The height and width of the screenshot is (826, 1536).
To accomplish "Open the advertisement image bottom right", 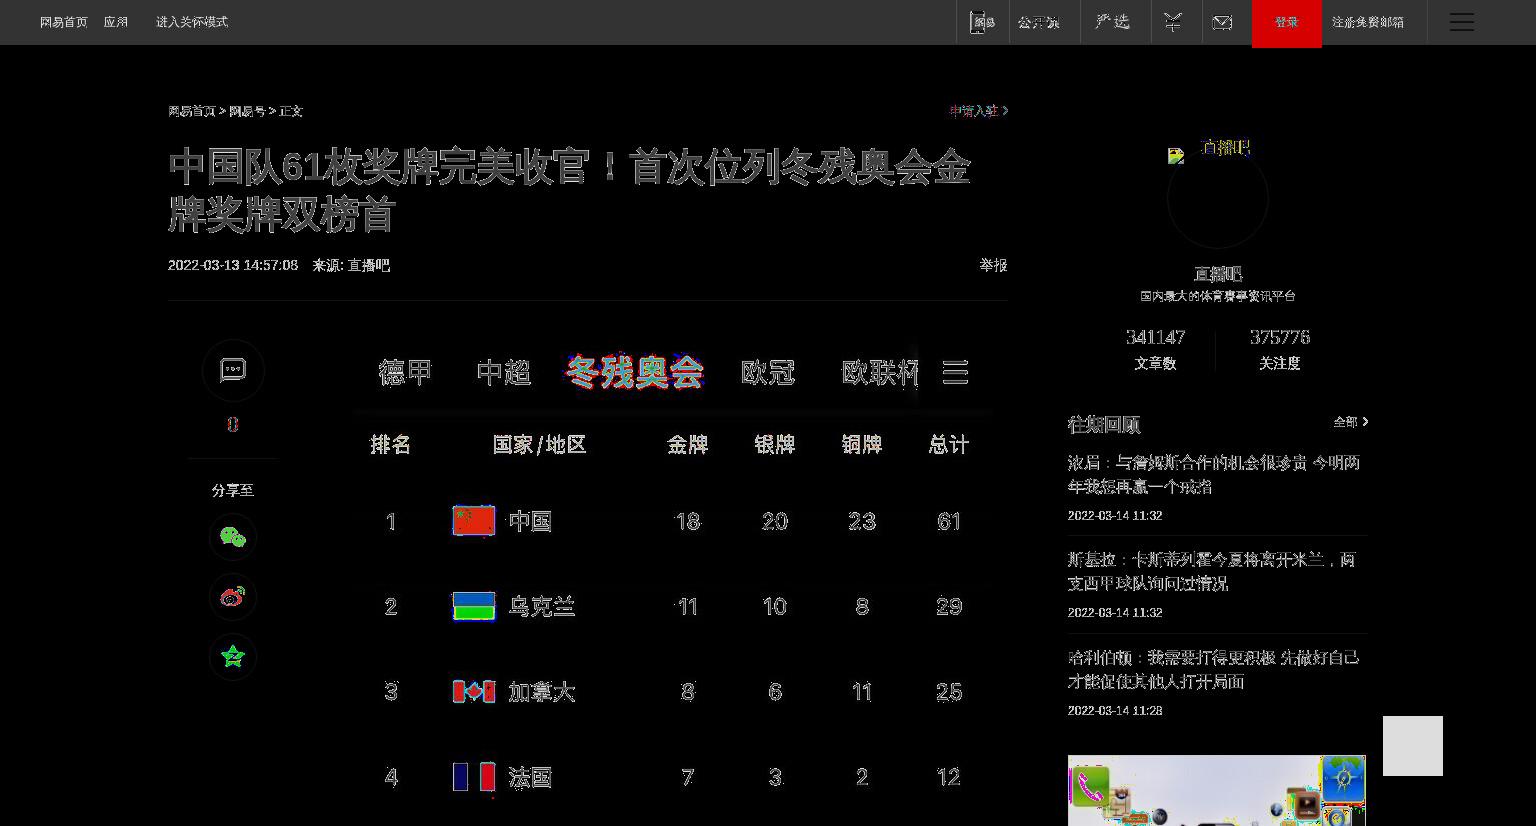I will 1217,790.
